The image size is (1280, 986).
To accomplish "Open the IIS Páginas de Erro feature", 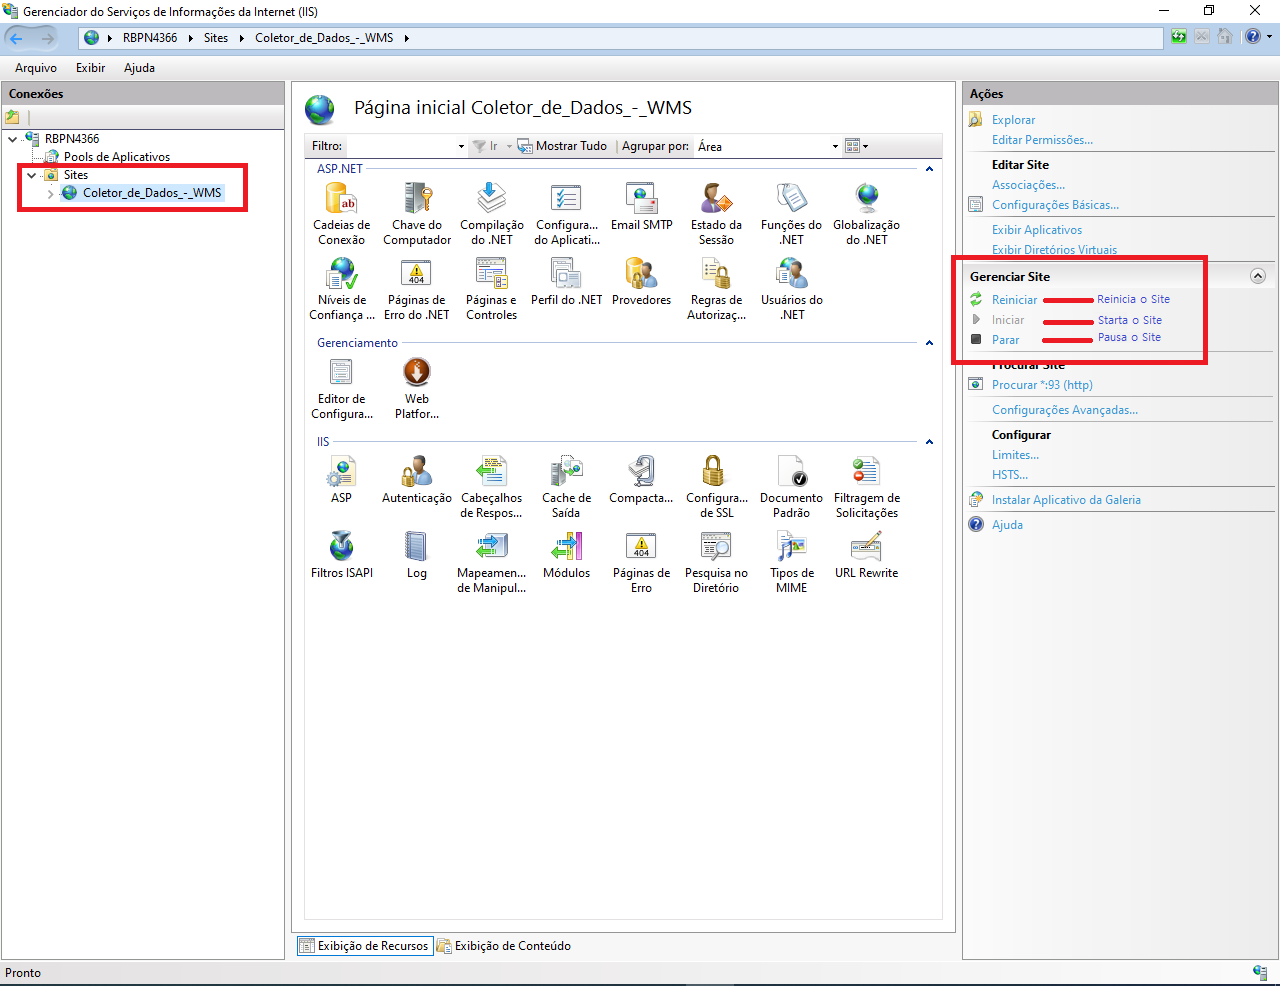I will [642, 562].
